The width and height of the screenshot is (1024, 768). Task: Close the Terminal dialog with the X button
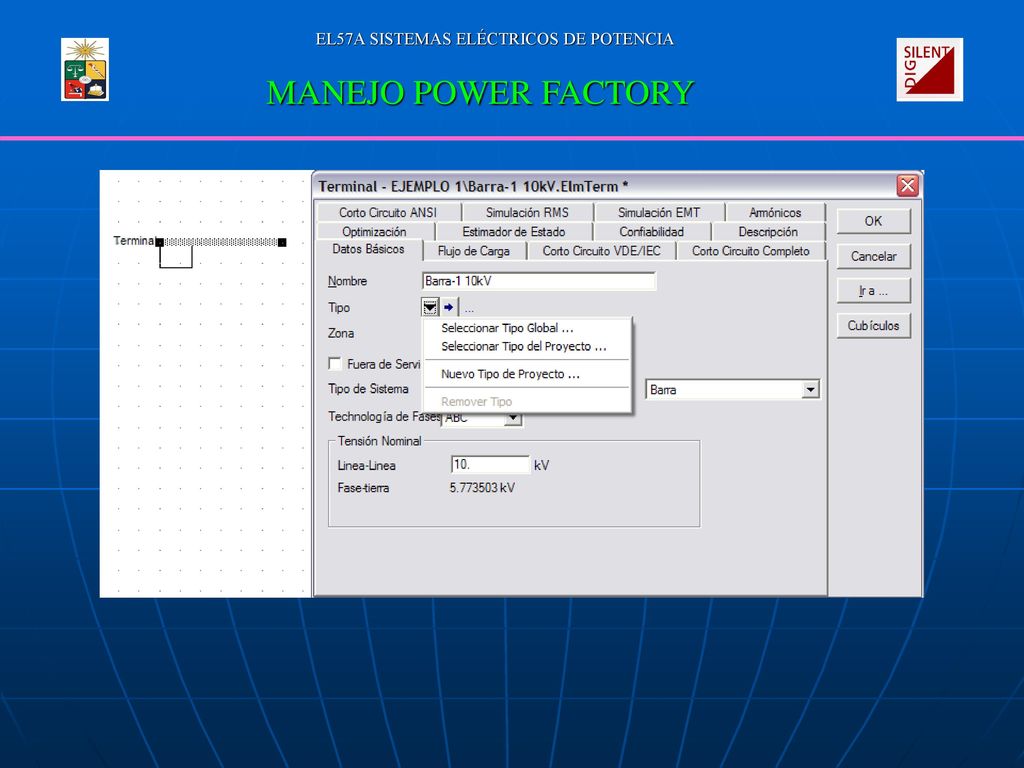coord(907,186)
